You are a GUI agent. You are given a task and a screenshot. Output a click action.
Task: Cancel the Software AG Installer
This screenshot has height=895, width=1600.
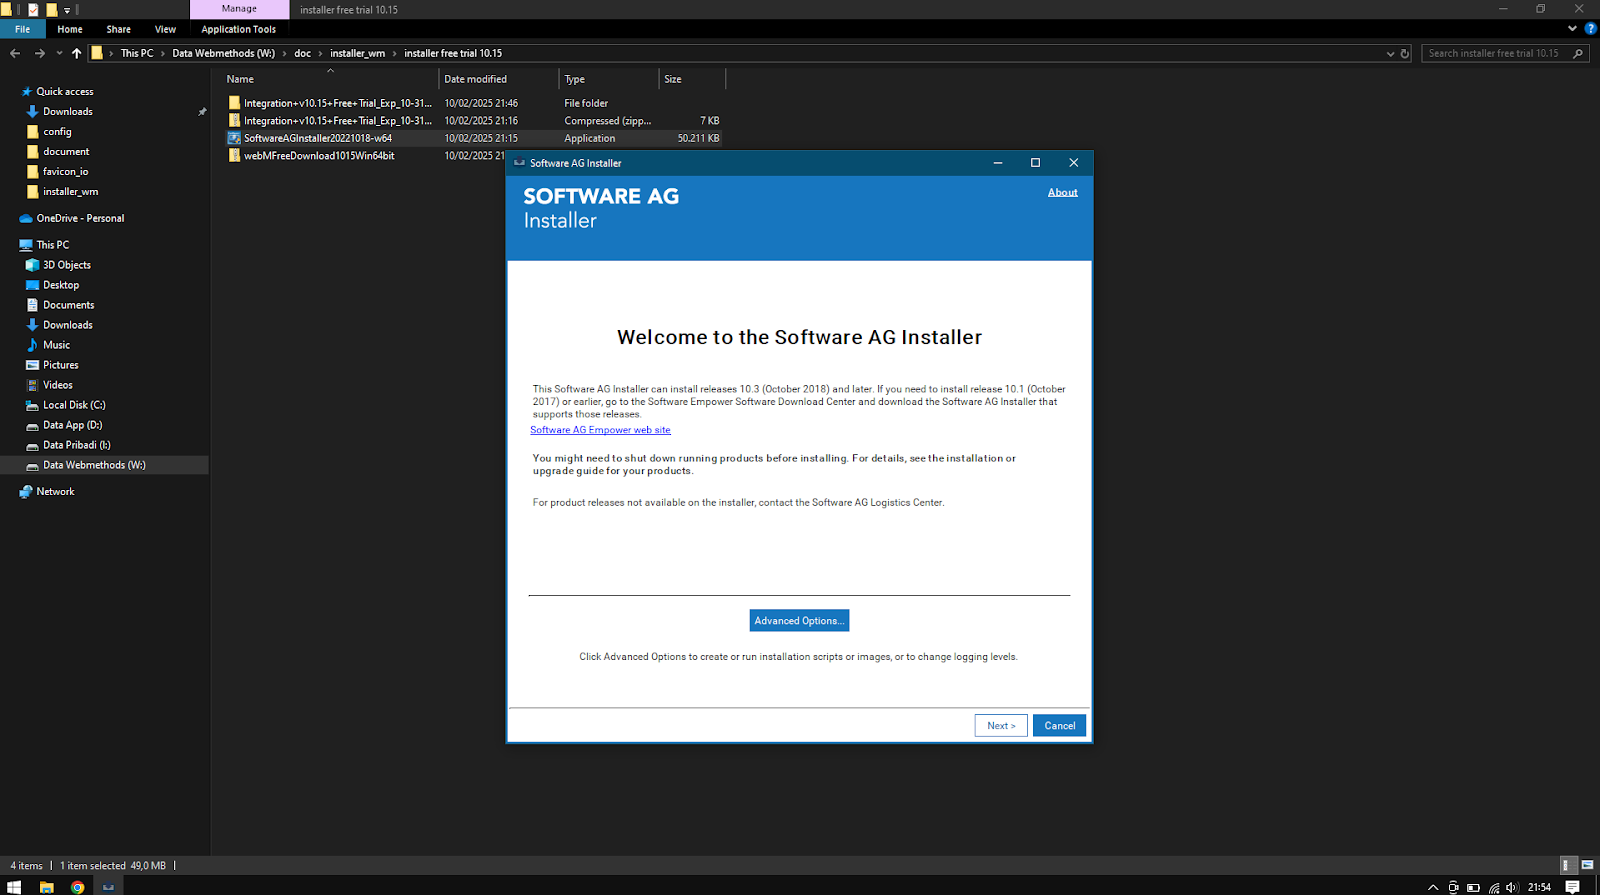(x=1059, y=726)
